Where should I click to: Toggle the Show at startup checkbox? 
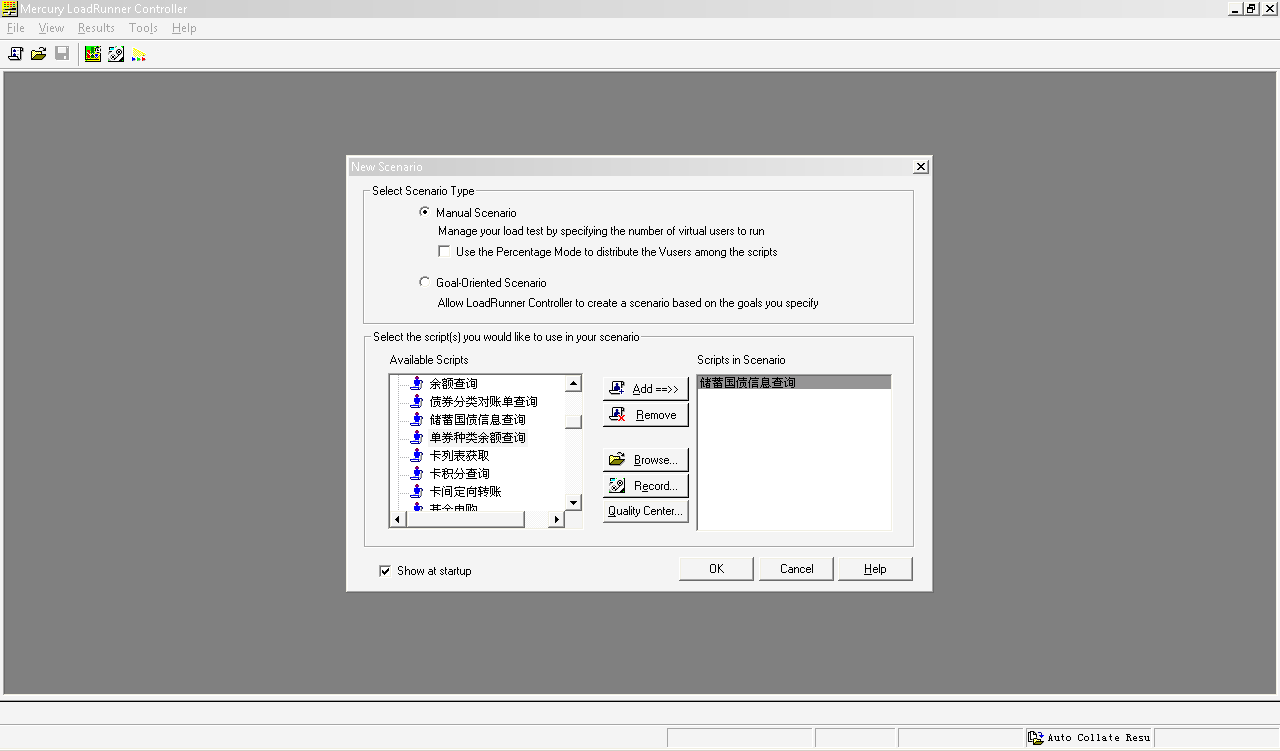coord(385,571)
